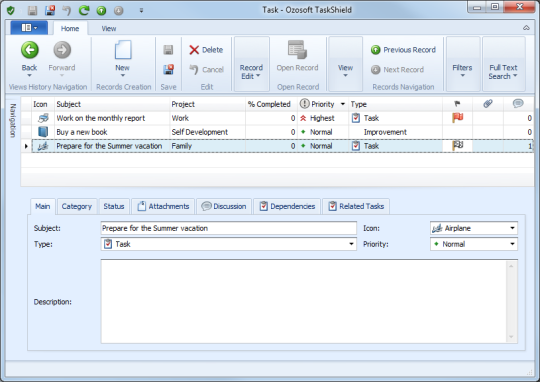The image size is (540, 382).
Task: Open the Category tab
Action: pos(77,206)
